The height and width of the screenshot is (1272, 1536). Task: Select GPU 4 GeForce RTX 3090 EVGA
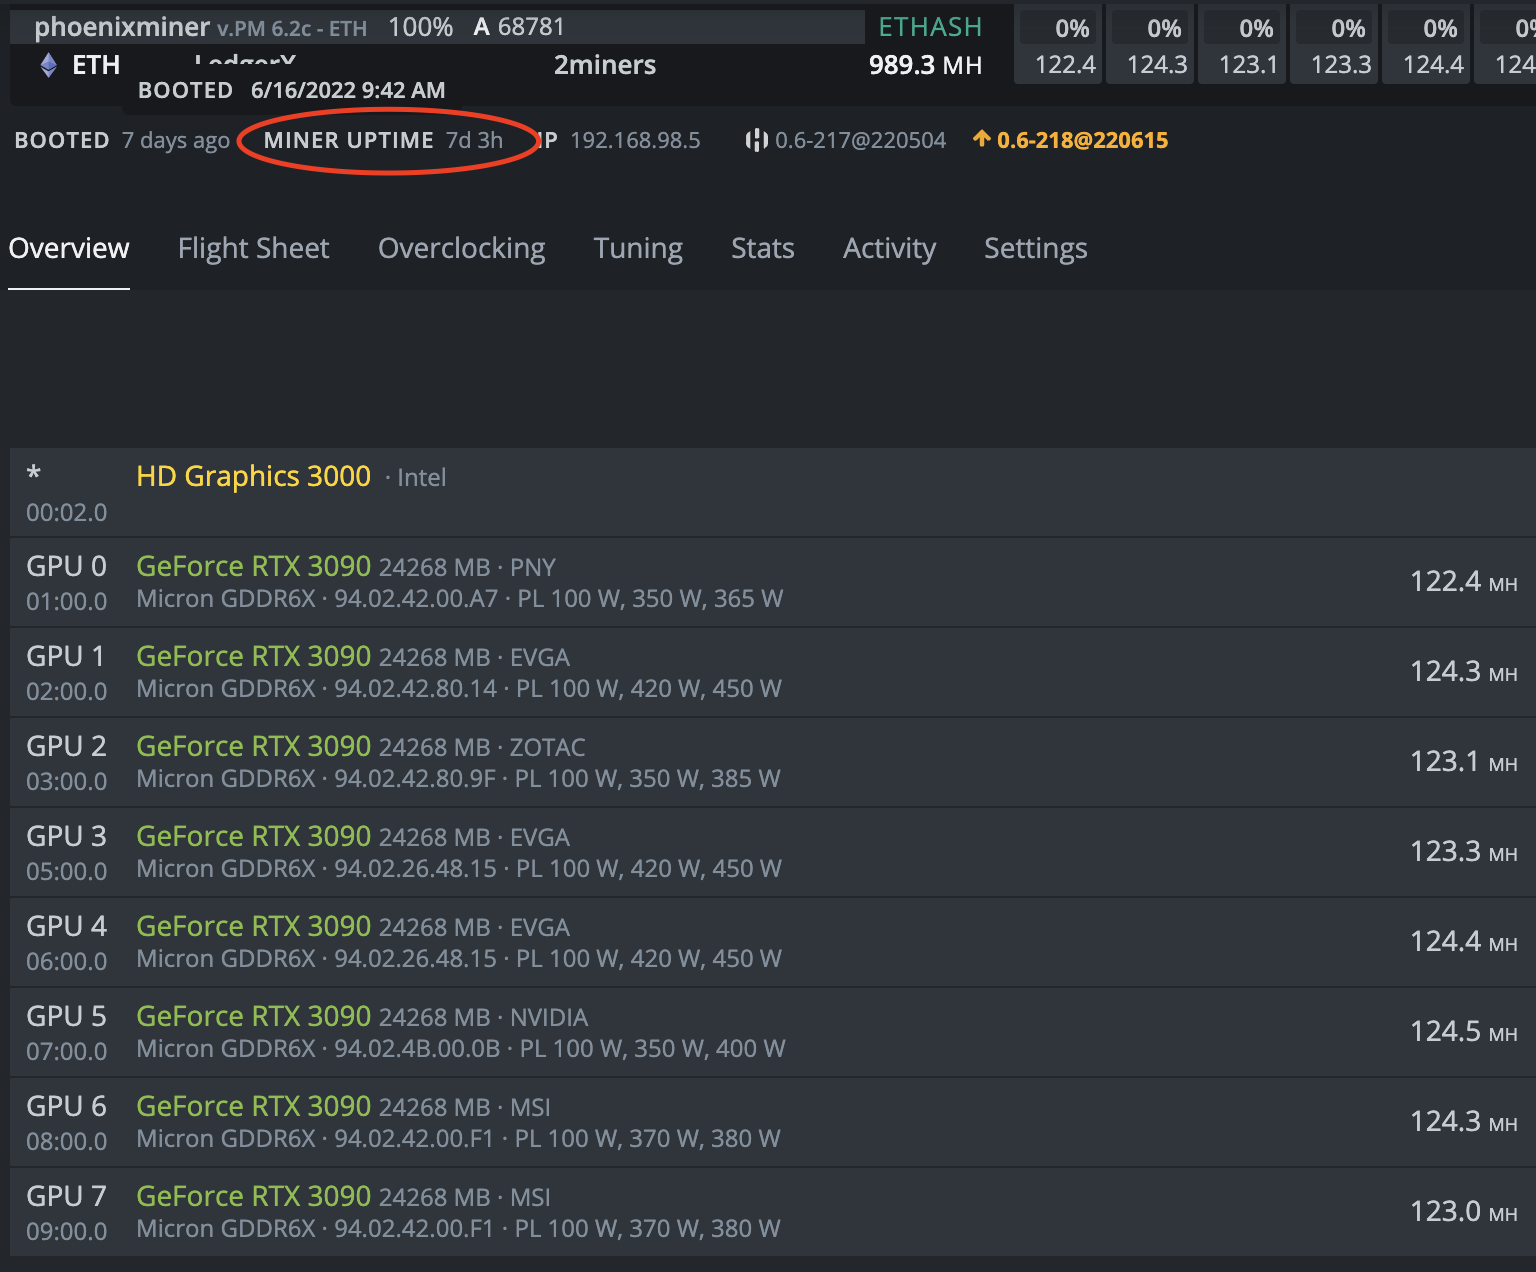(x=773, y=942)
